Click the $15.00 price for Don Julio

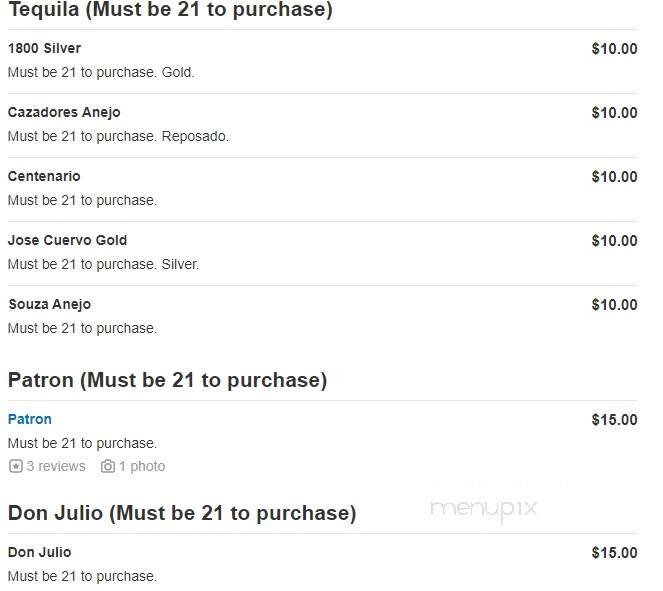click(614, 552)
